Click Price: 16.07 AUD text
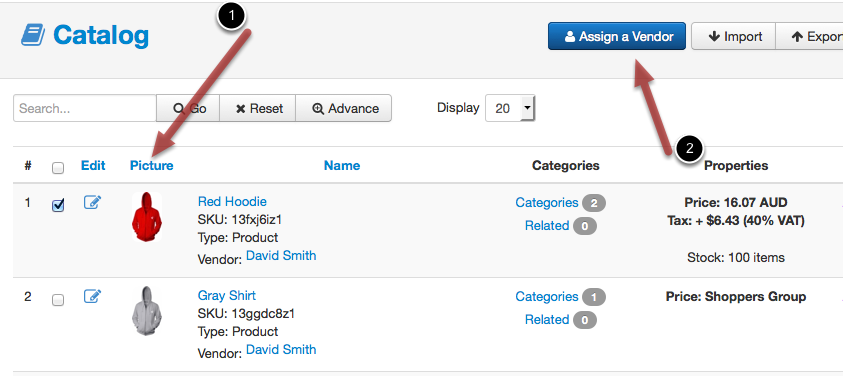 click(735, 203)
